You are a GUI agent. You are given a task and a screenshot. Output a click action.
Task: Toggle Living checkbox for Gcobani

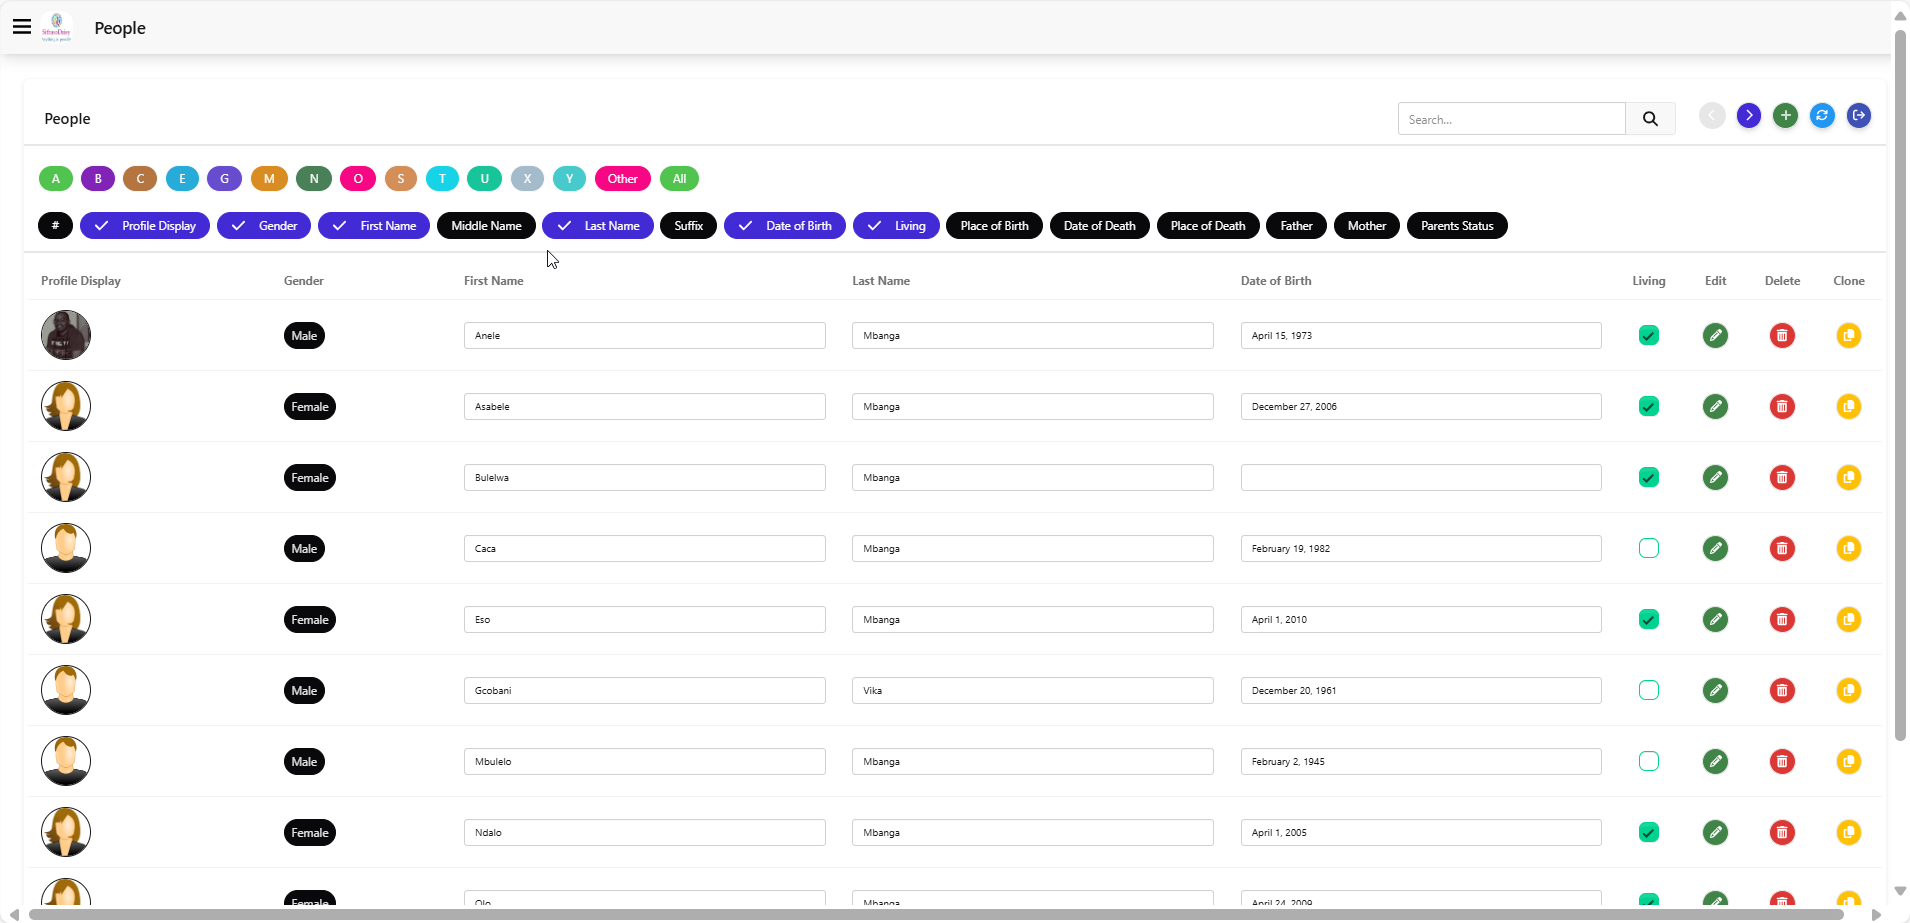coord(1649,690)
